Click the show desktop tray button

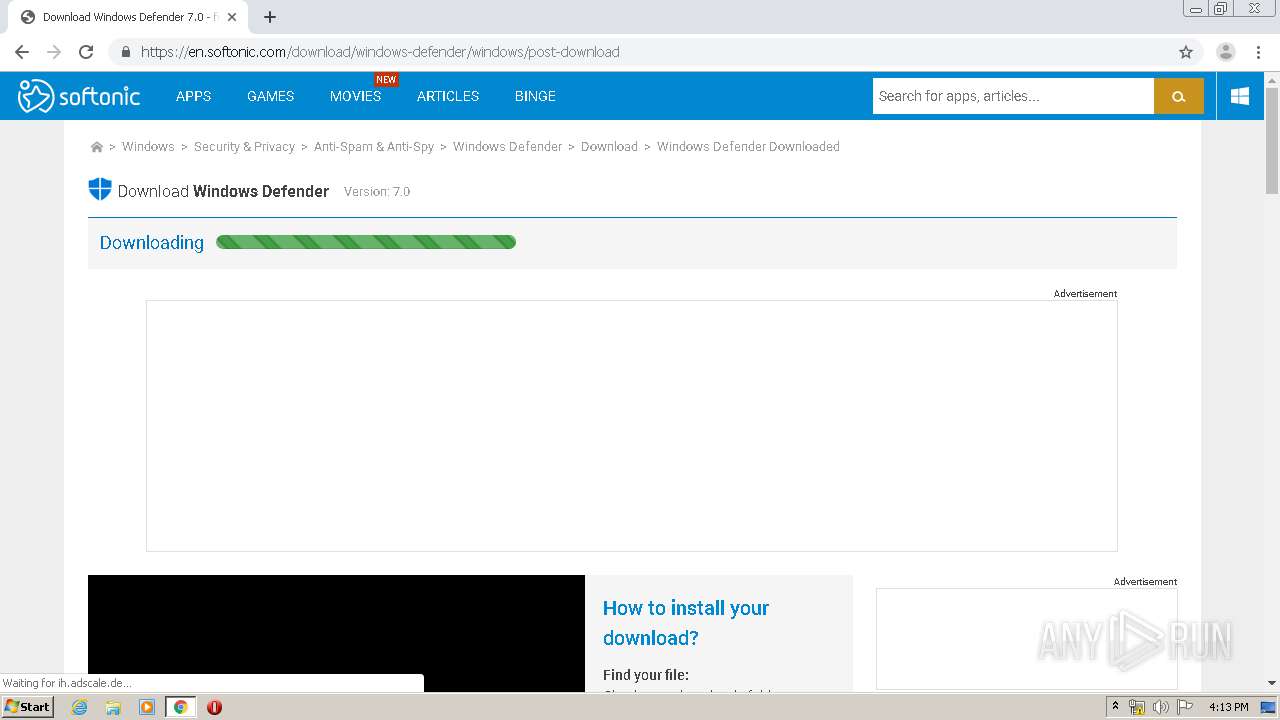coord(1268,707)
